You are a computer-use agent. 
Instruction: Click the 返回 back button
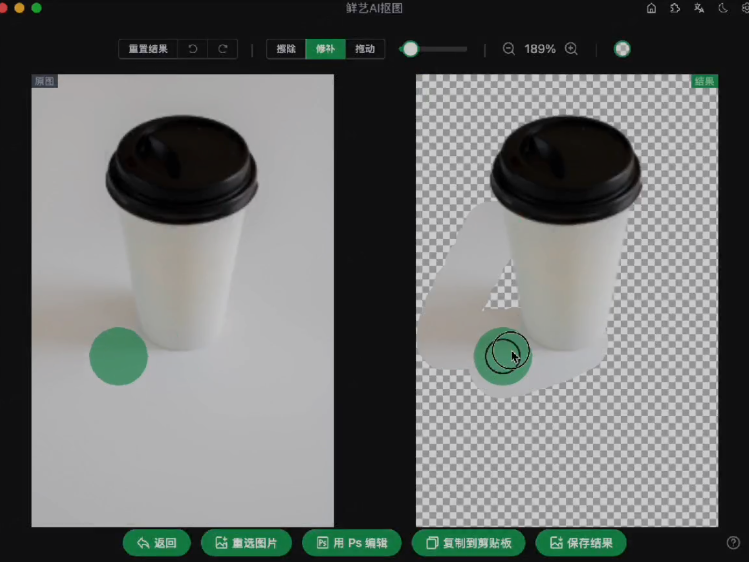tap(157, 543)
